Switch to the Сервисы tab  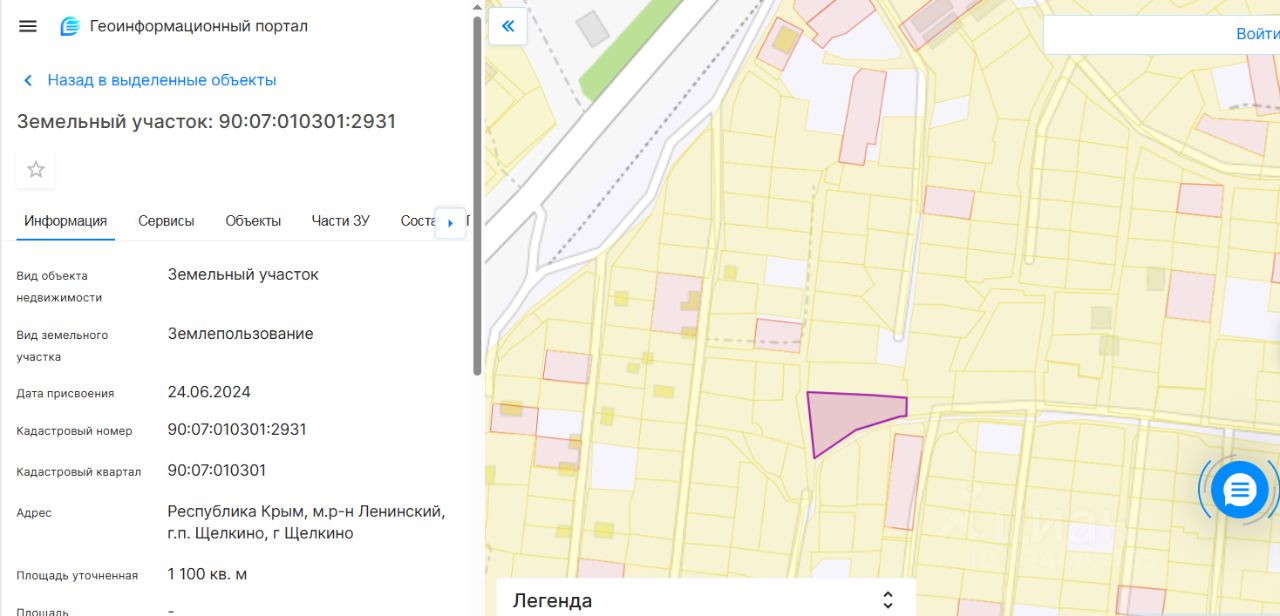pyautogui.click(x=166, y=221)
